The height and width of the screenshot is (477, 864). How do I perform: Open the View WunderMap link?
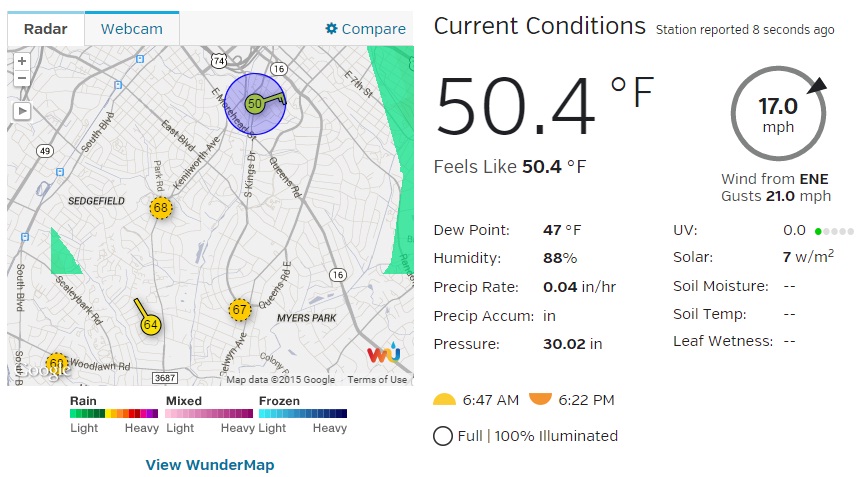click(x=210, y=464)
